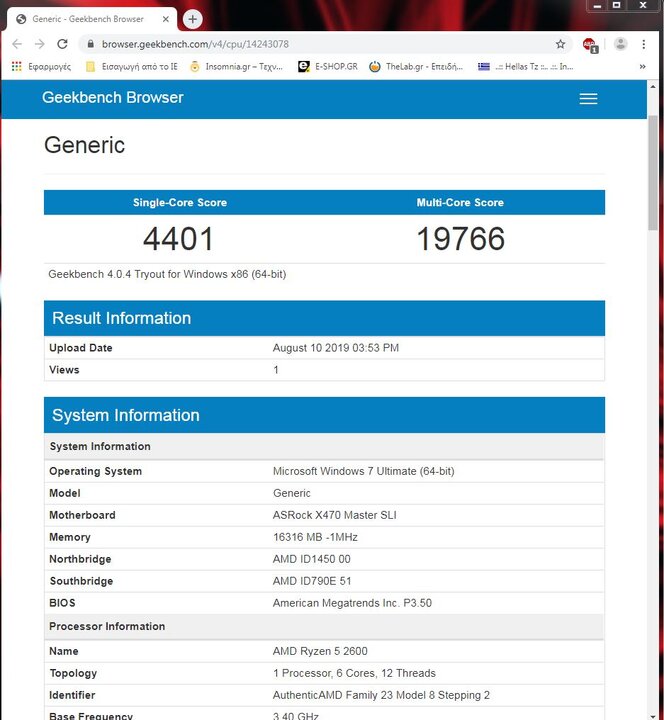The height and width of the screenshot is (720, 664).
Task: Click the AMD ID790E 51 southbridge value
Action: pos(312,581)
